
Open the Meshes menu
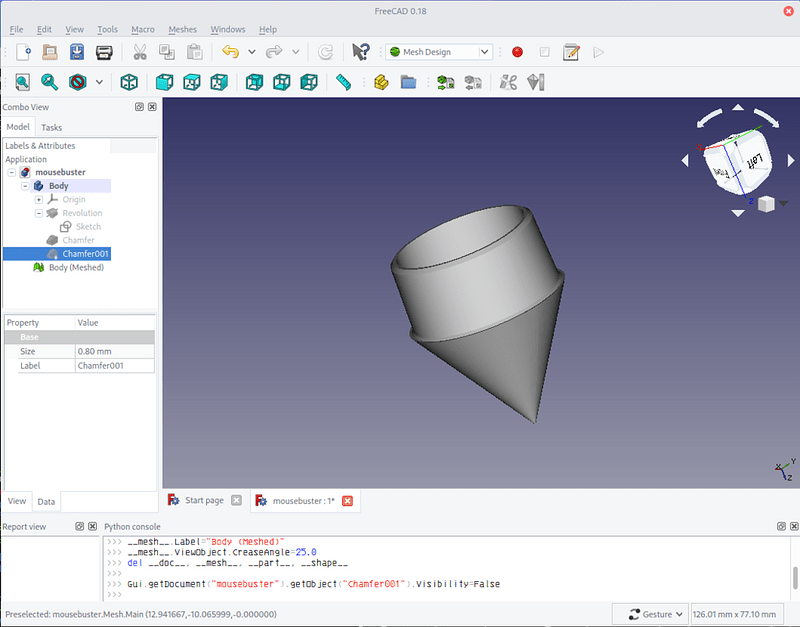[183, 30]
